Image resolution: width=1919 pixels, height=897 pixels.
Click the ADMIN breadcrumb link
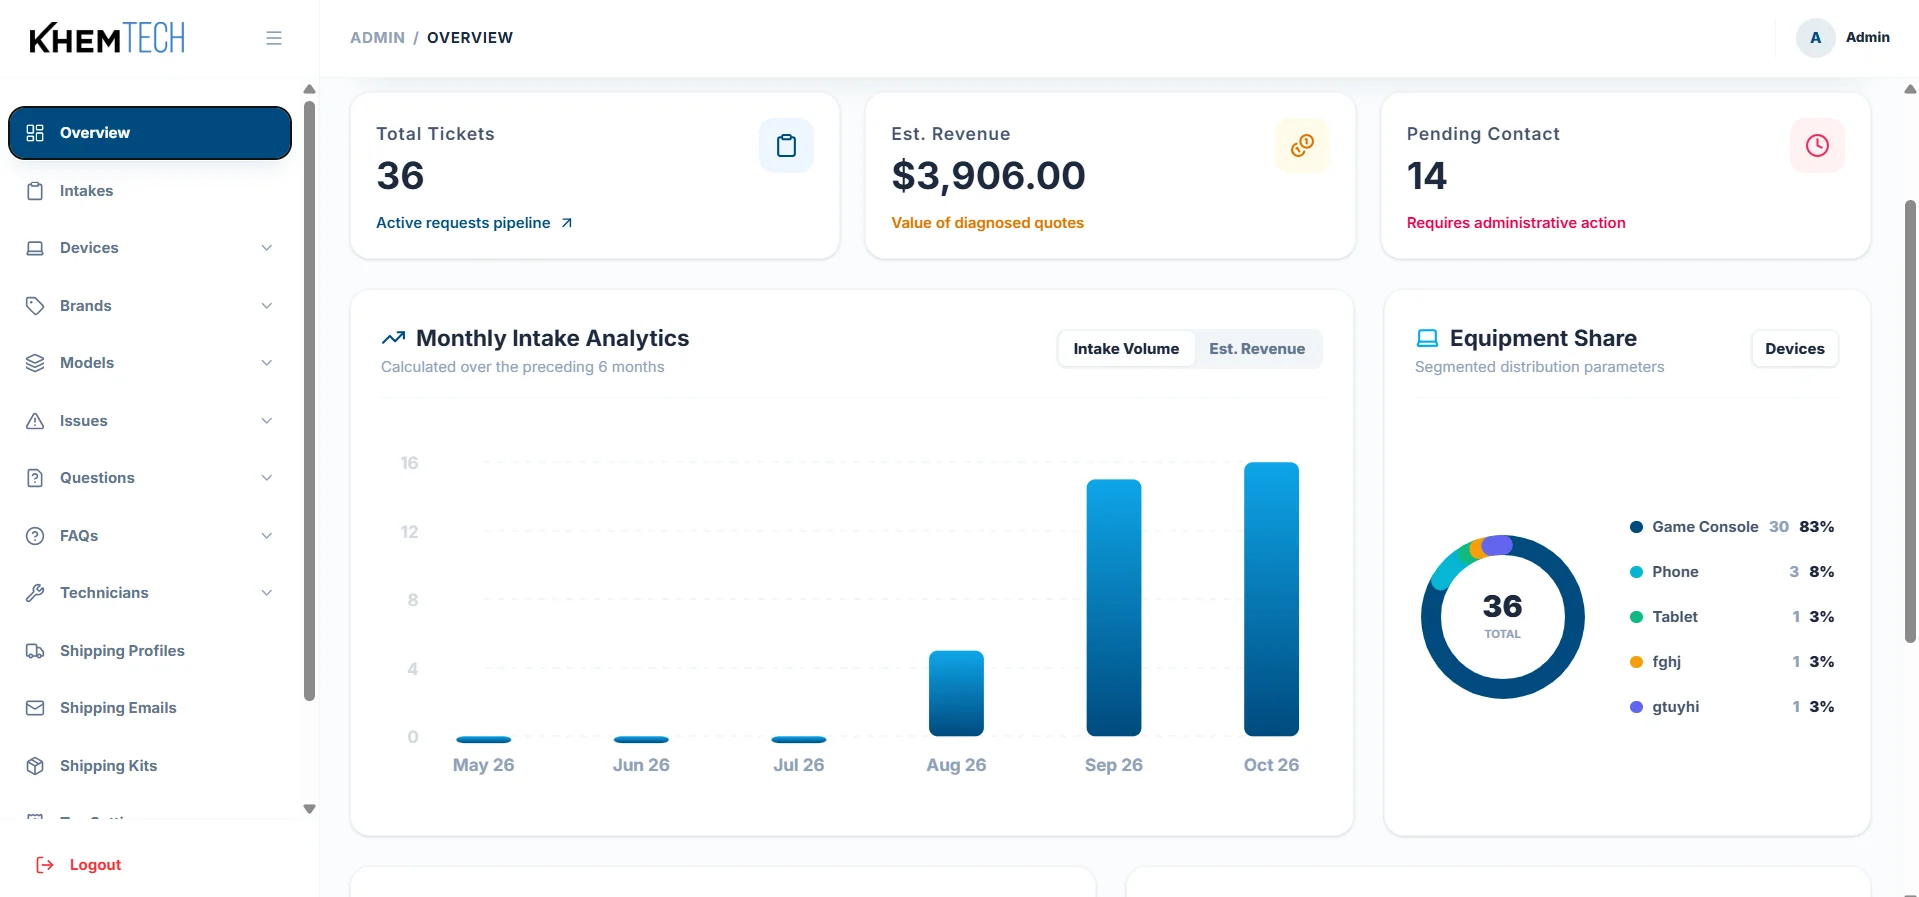377,38
